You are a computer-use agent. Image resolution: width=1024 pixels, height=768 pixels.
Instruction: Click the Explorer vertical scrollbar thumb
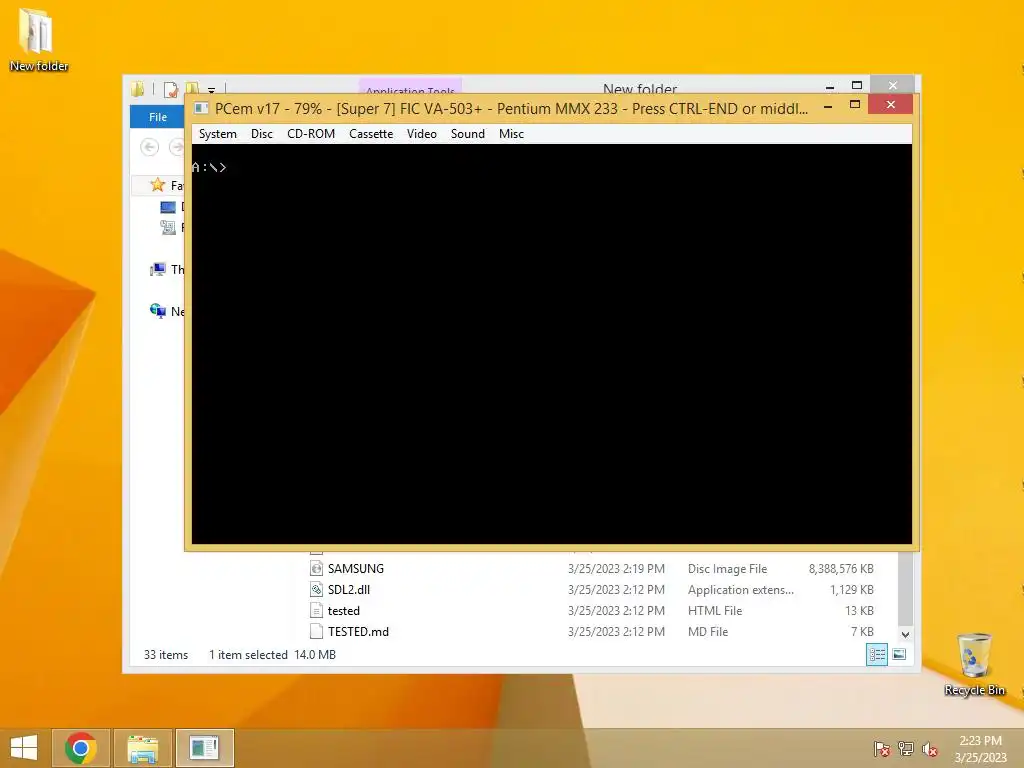tap(905, 588)
